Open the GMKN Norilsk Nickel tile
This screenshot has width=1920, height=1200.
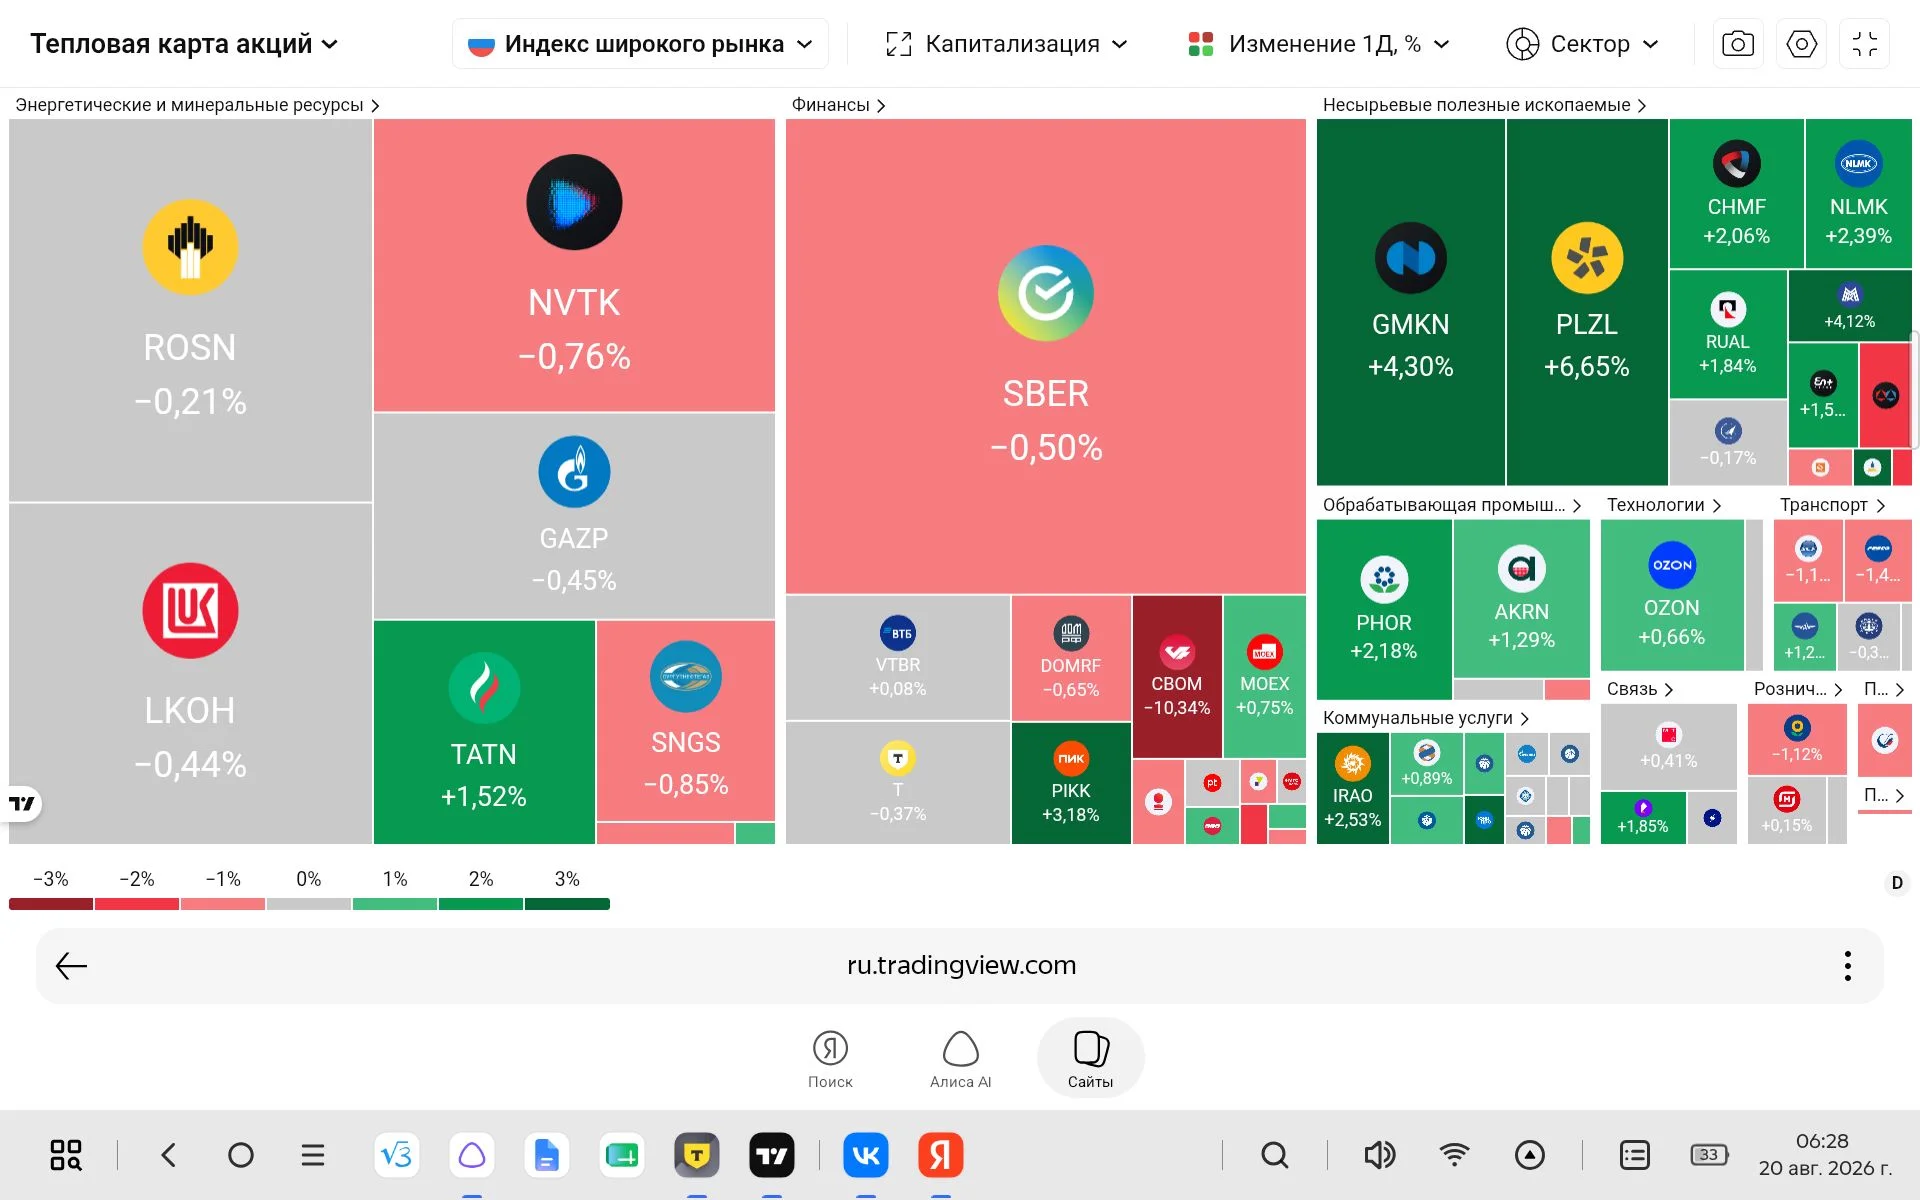pos(1411,302)
